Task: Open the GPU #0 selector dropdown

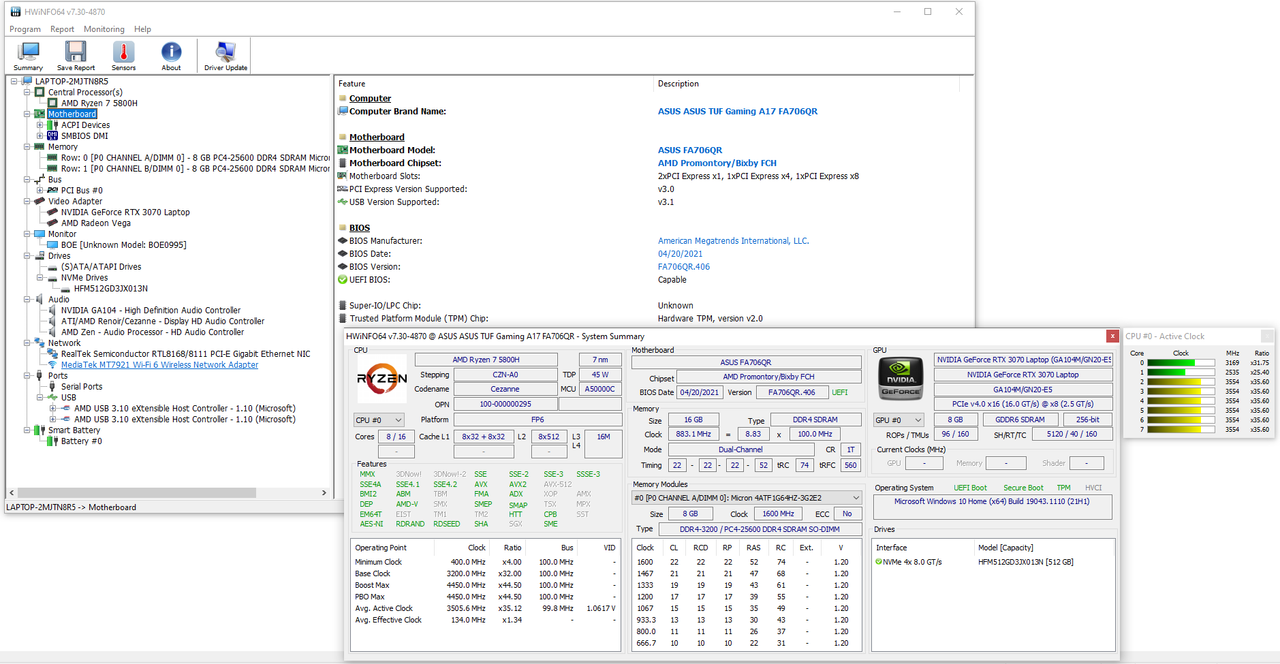Action: click(899, 420)
